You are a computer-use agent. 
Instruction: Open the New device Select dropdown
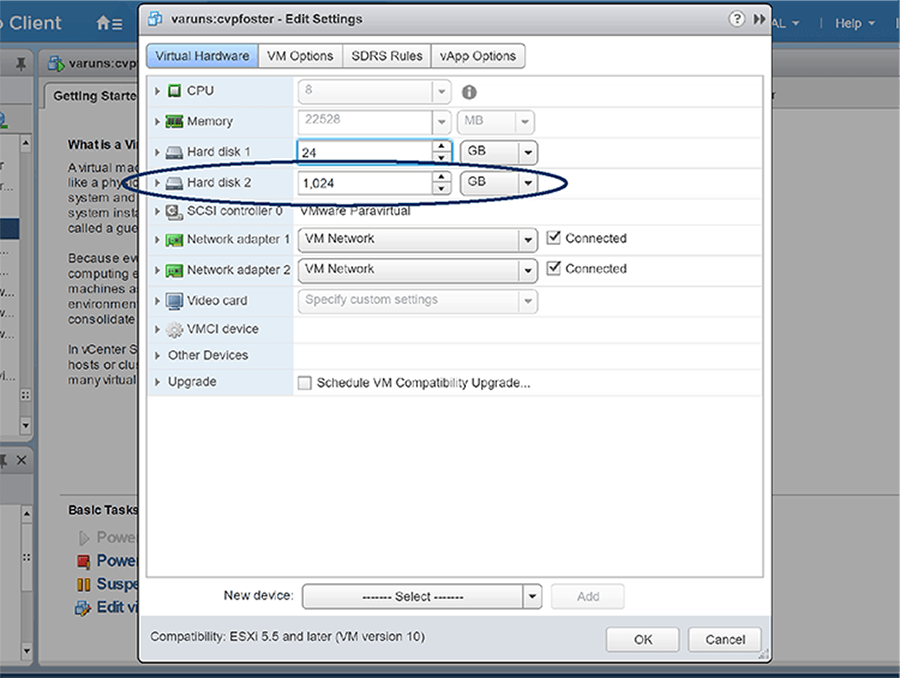pyautogui.click(x=422, y=596)
